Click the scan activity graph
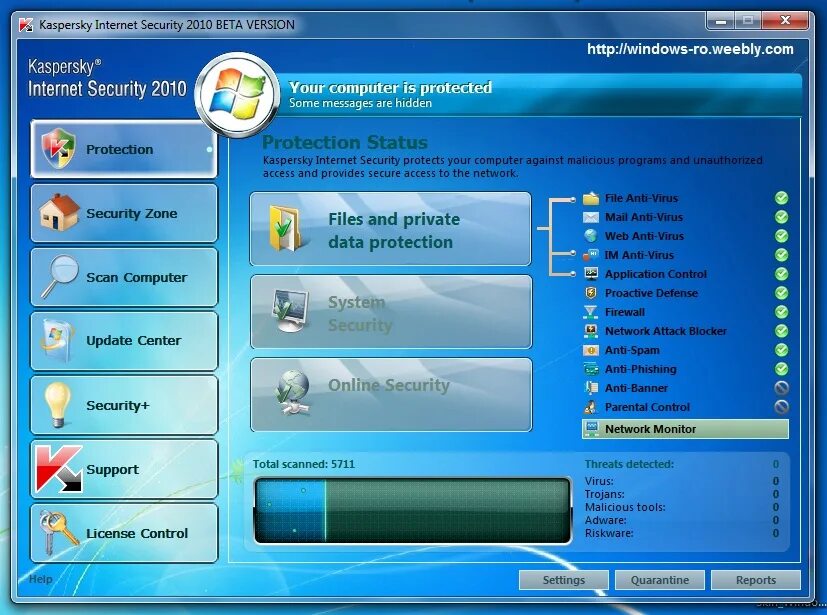 [x=412, y=510]
